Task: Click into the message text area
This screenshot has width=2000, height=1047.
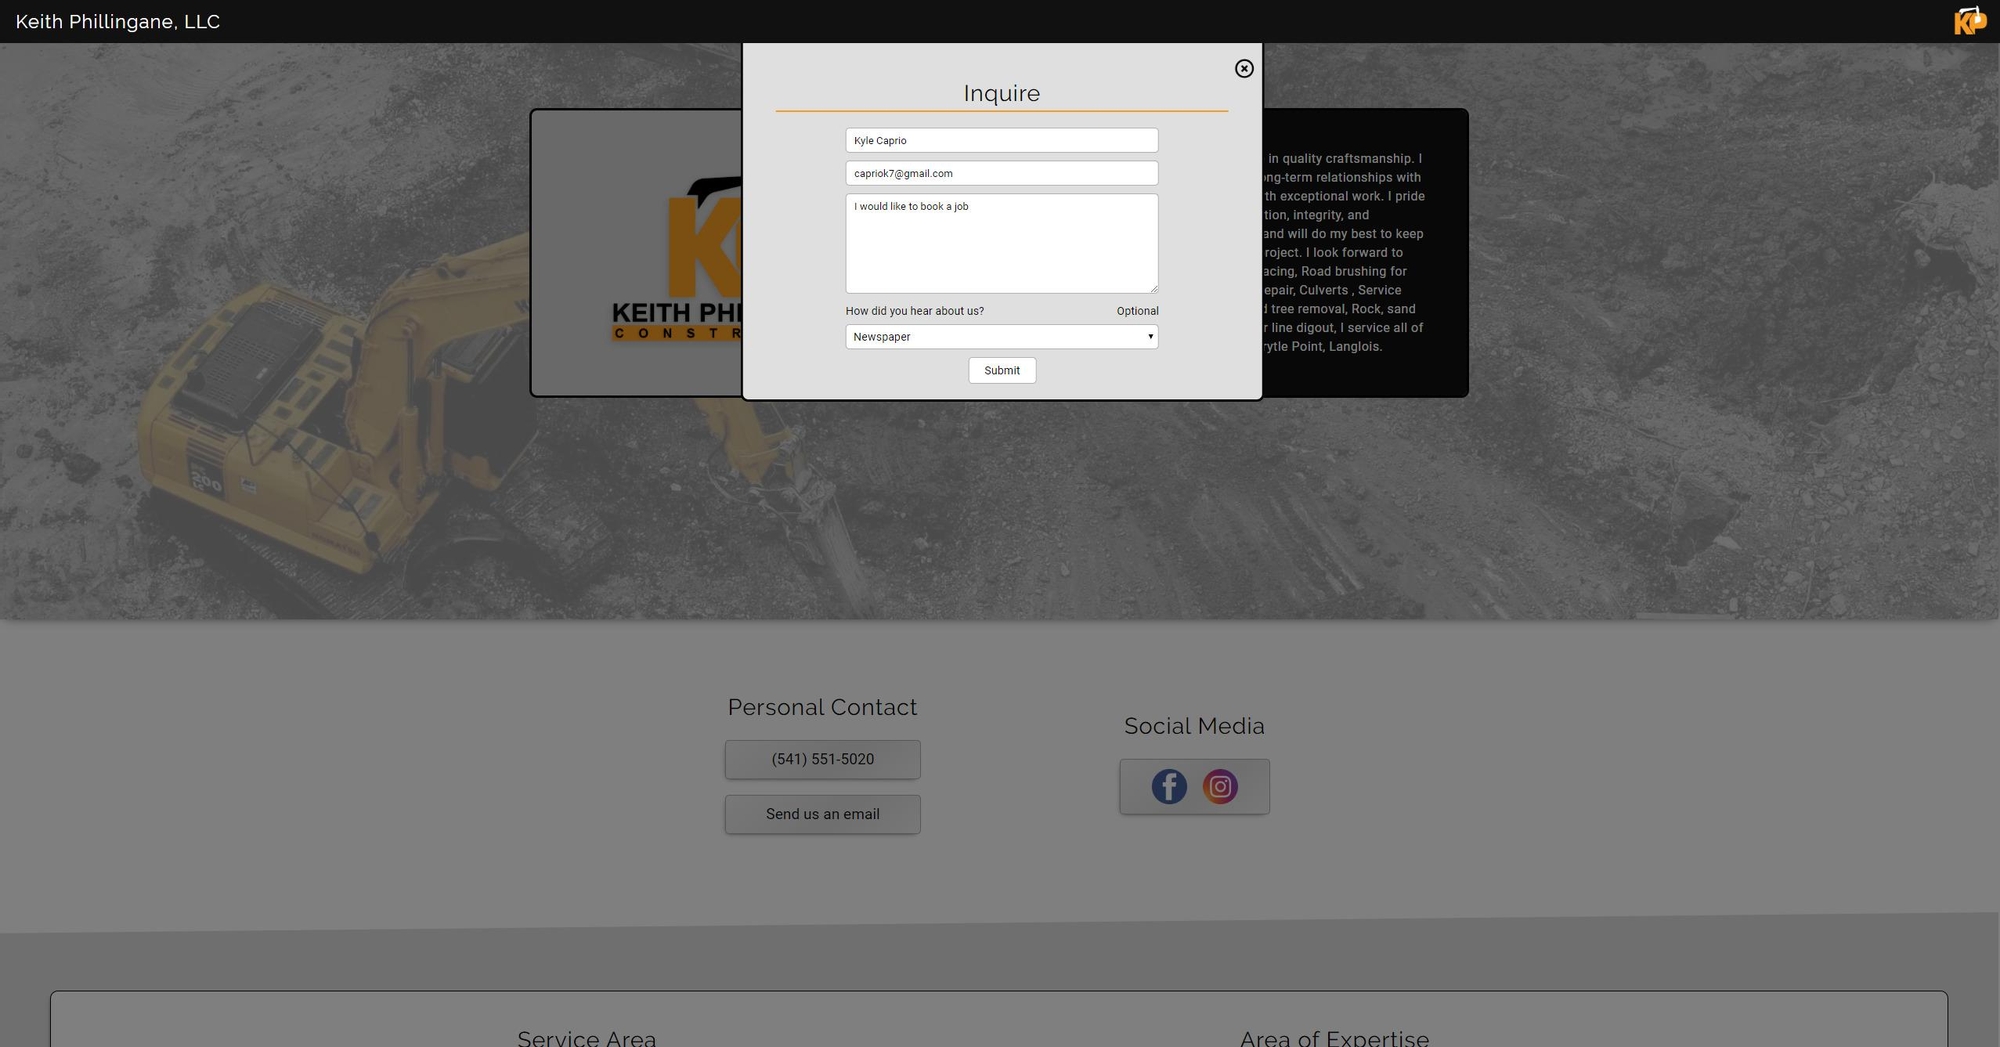Action: (1001, 244)
